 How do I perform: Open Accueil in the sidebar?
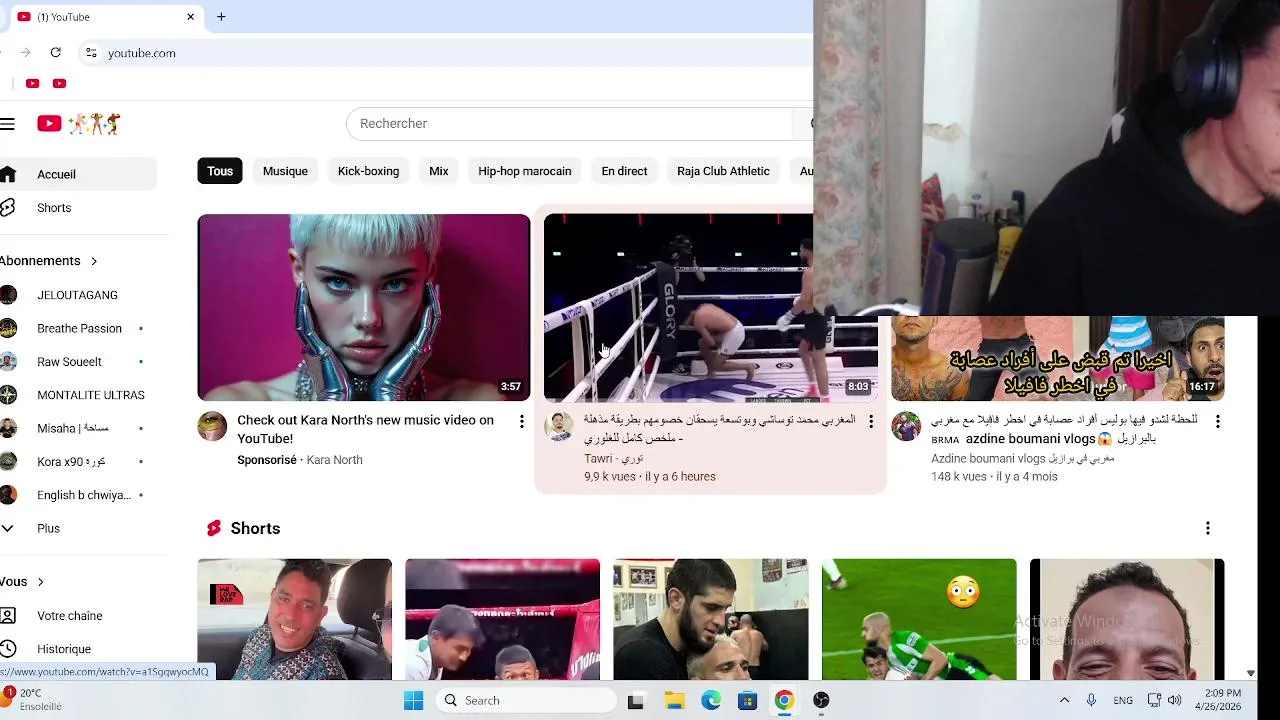click(x=78, y=174)
